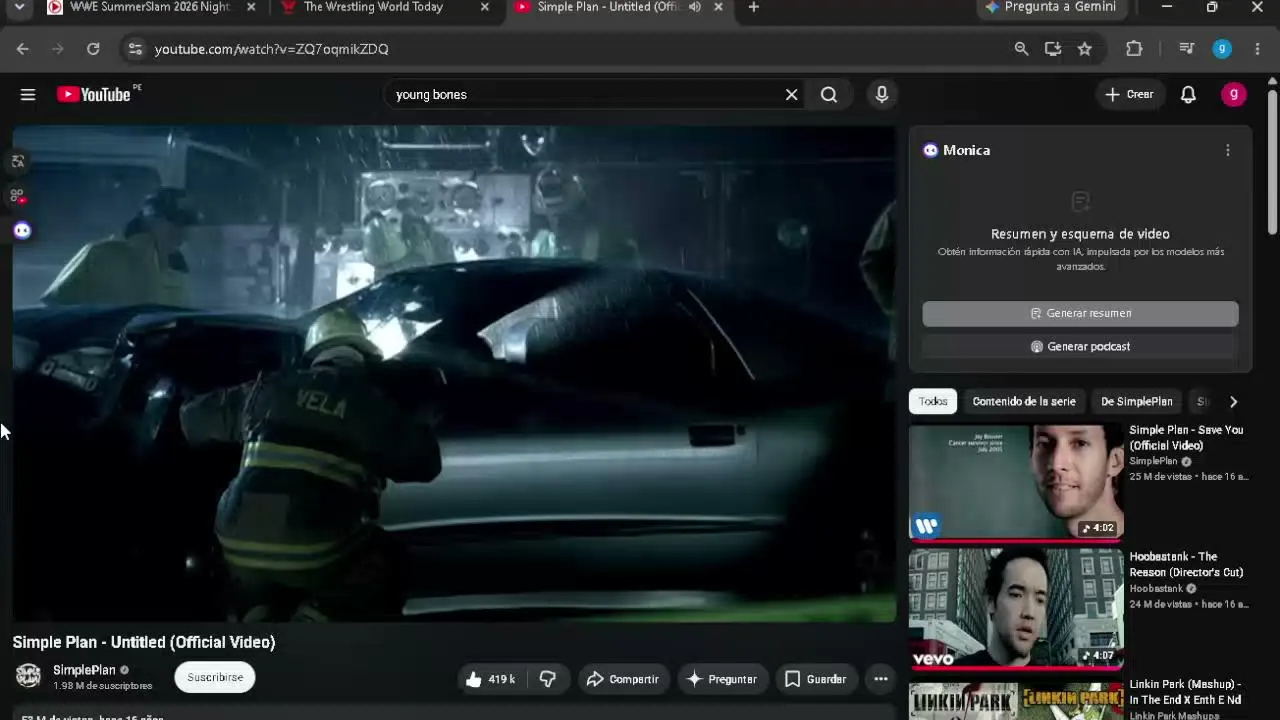Open the YouTube guide hamburger menu

(x=28, y=94)
